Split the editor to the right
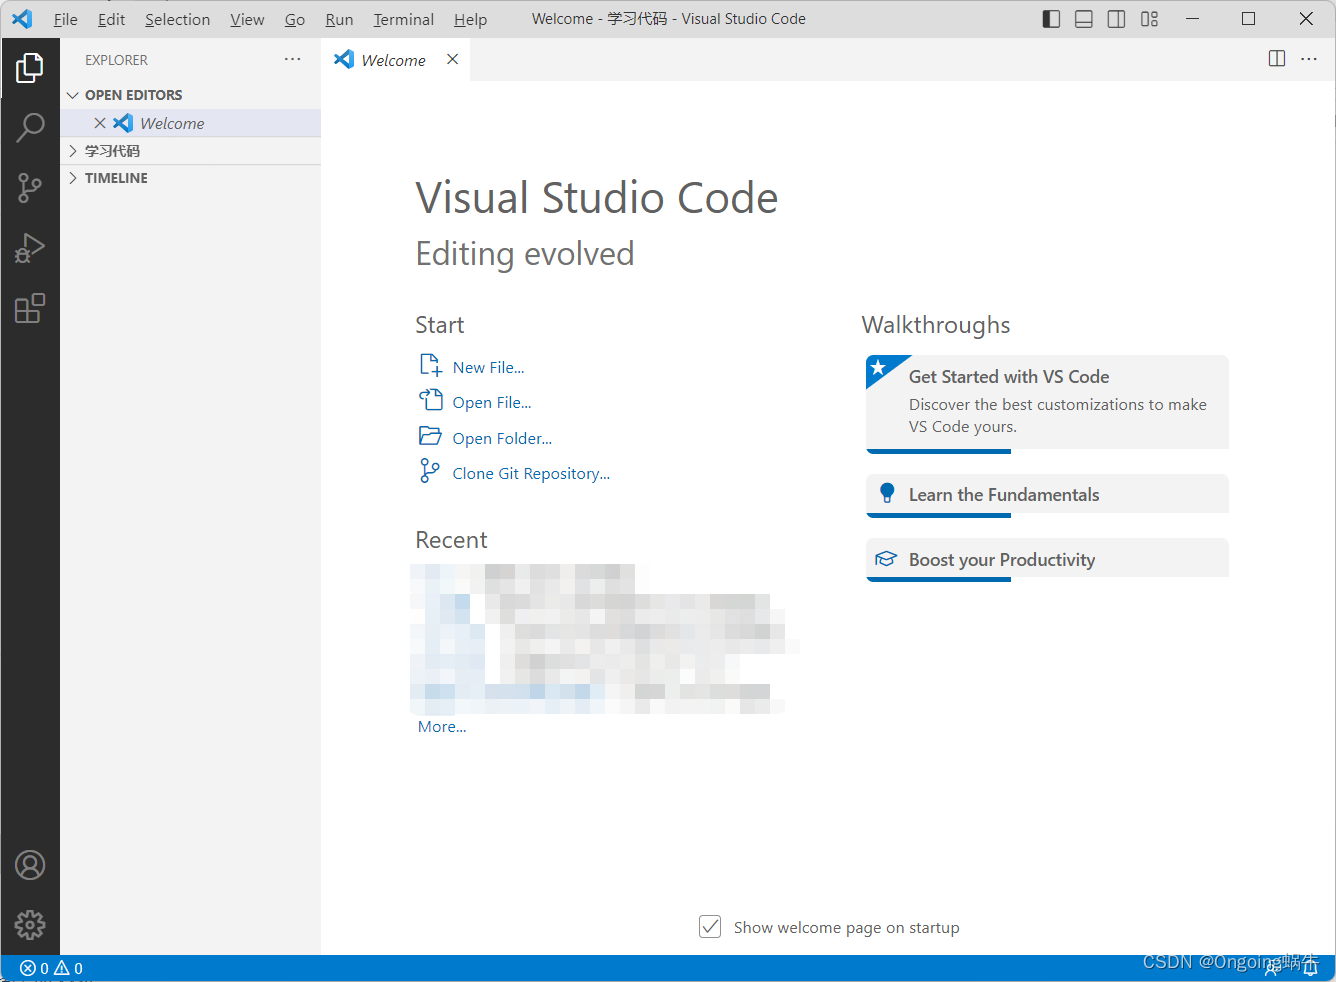 pyautogui.click(x=1277, y=59)
